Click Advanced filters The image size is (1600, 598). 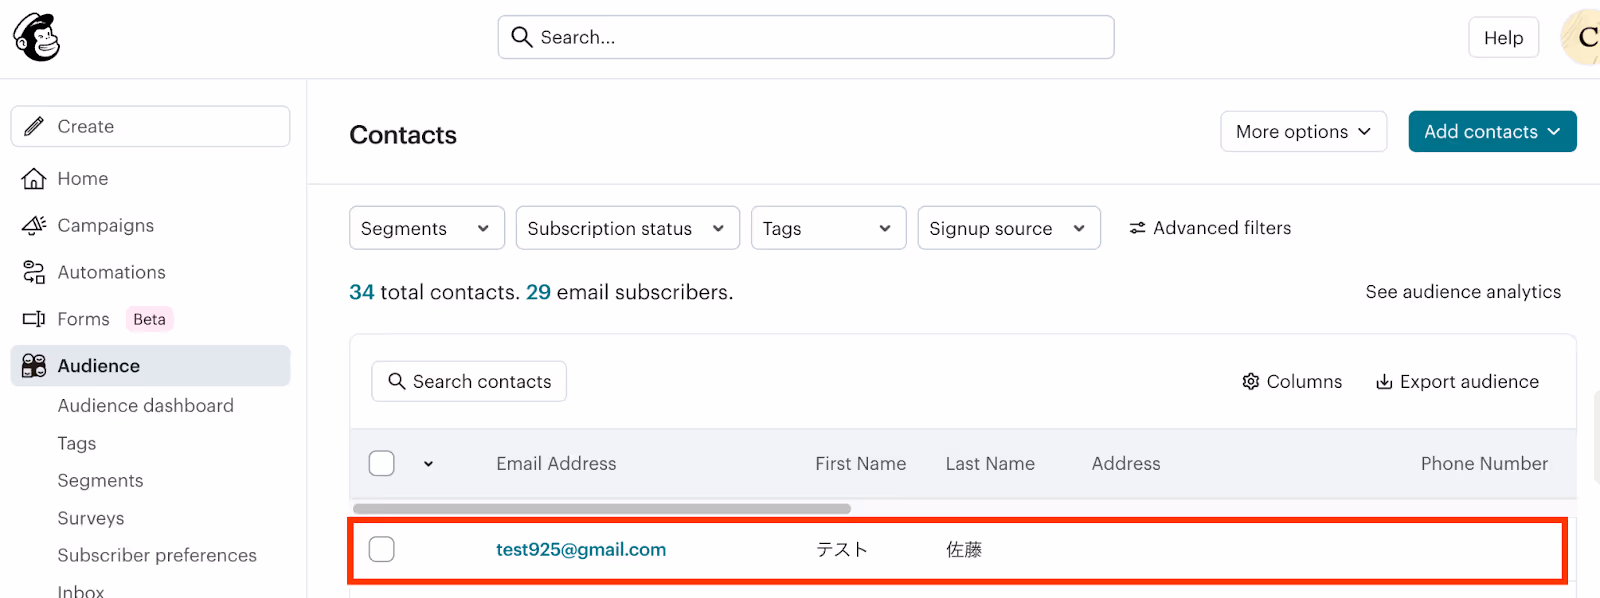click(1210, 228)
